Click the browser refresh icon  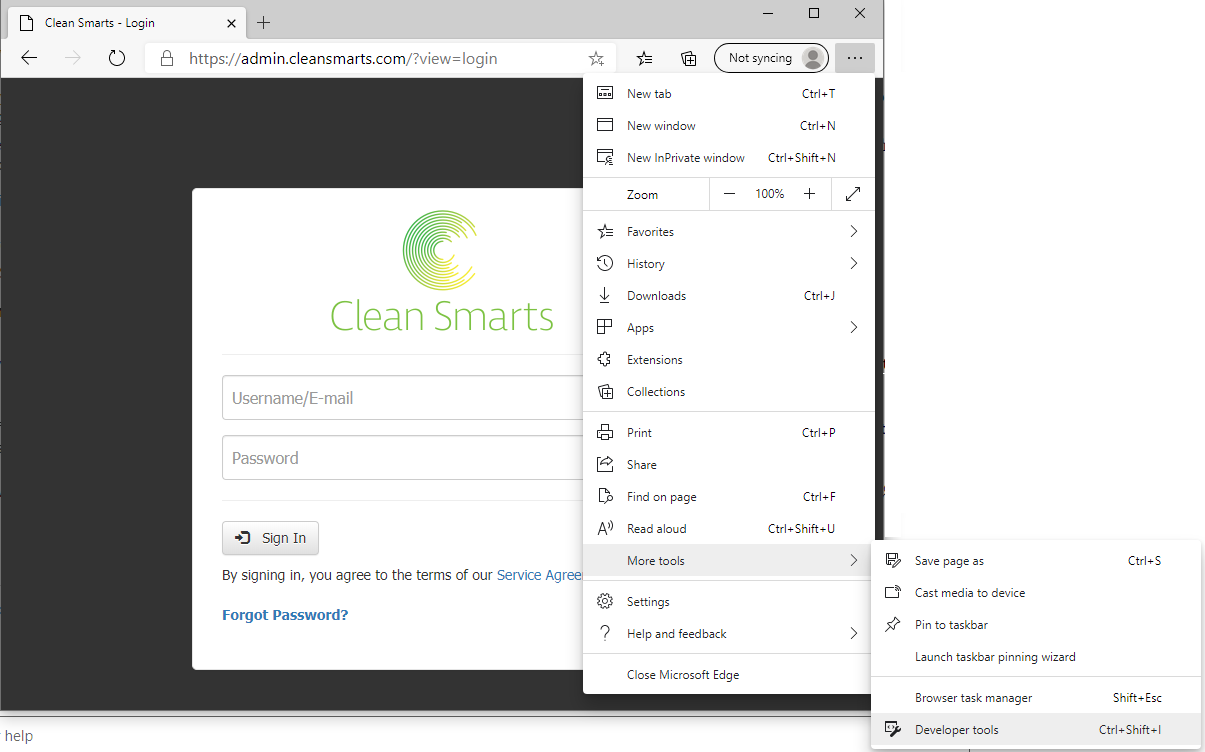click(x=116, y=58)
